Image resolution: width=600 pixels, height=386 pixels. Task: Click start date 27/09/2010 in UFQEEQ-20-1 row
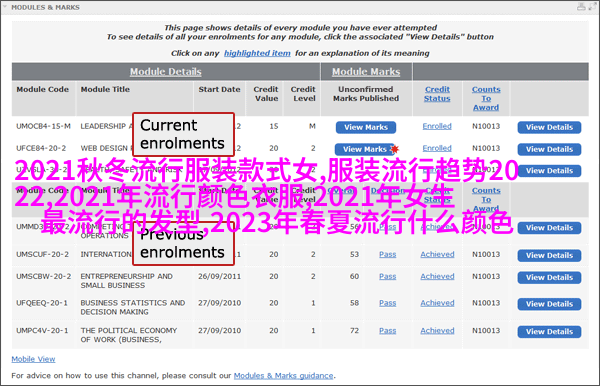tap(219, 303)
